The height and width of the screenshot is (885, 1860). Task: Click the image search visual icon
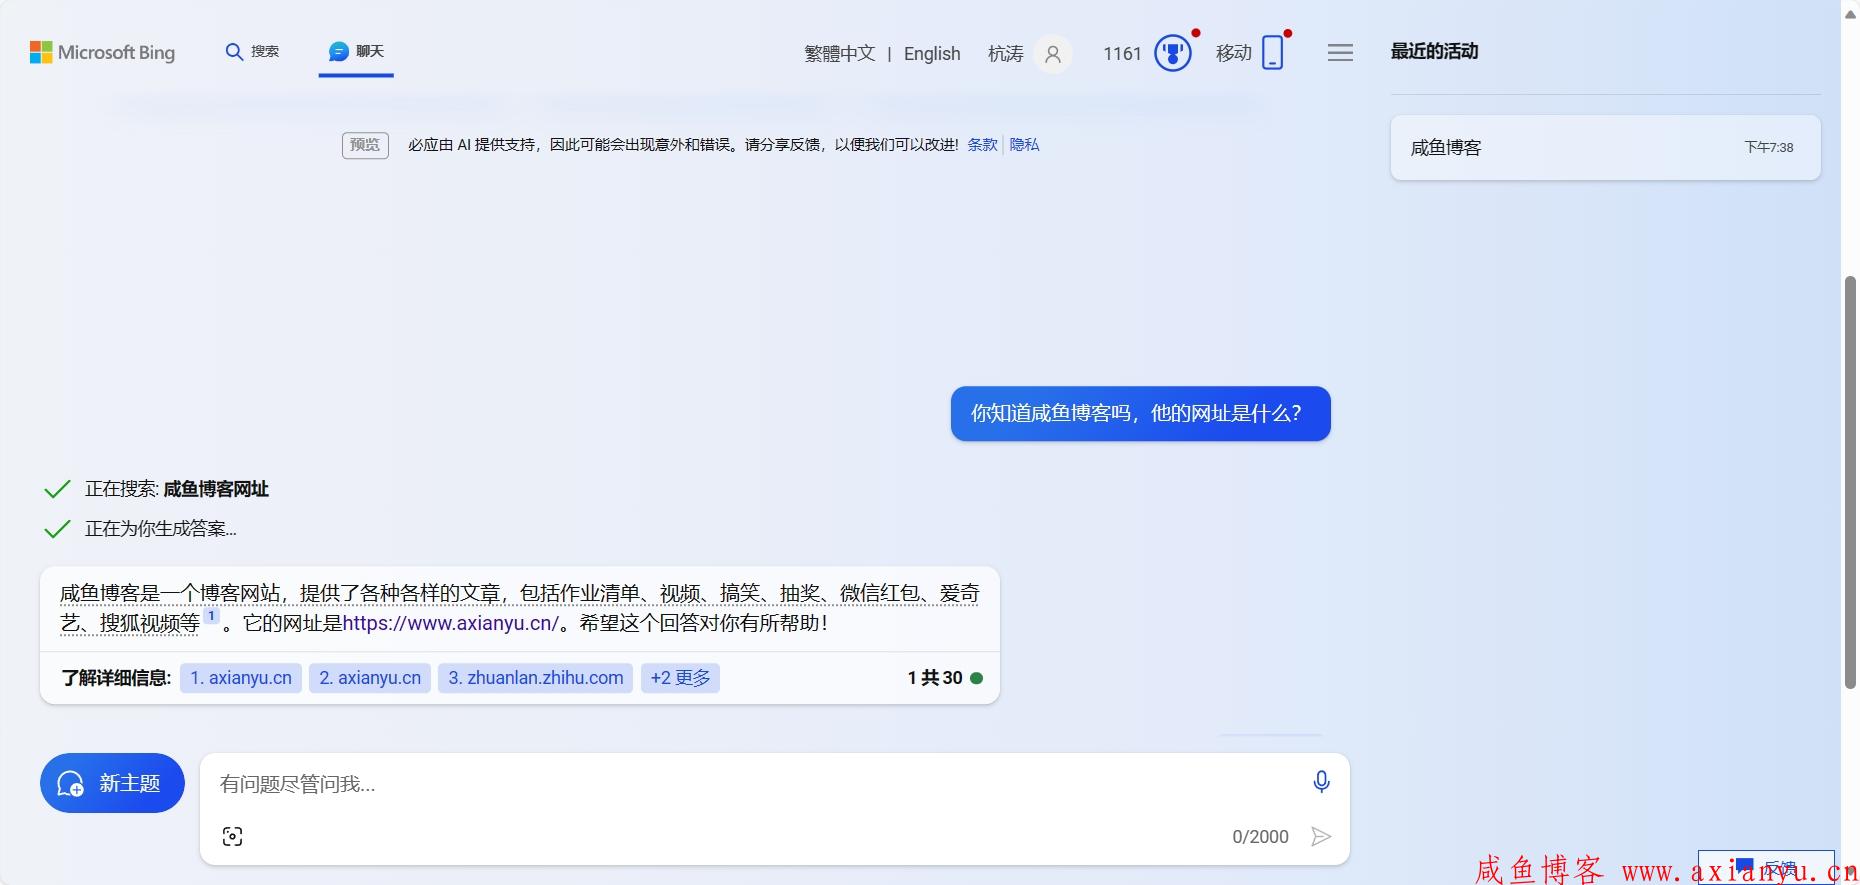(233, 837)
